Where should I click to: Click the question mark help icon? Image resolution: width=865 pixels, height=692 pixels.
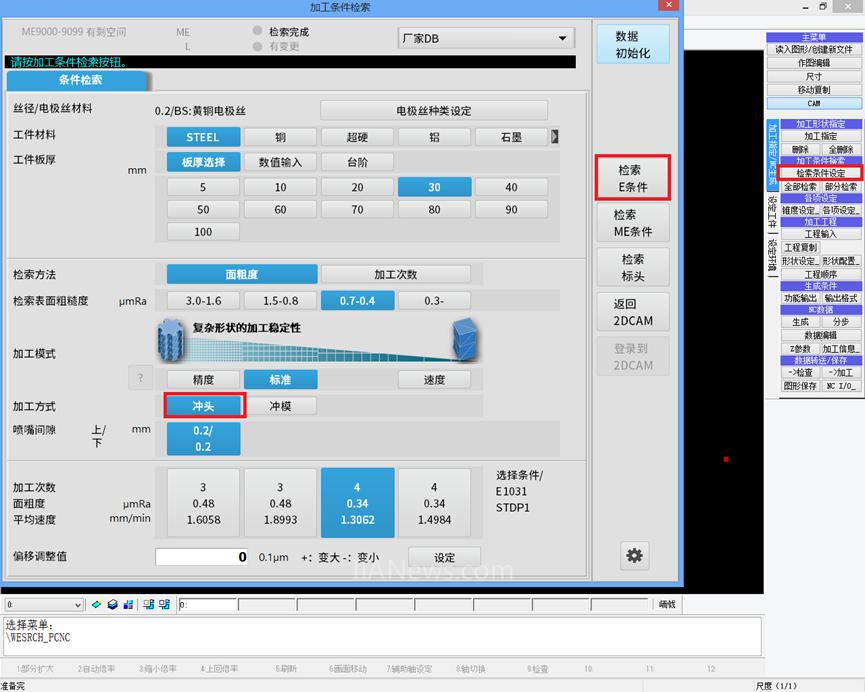(x=141, y=379)
